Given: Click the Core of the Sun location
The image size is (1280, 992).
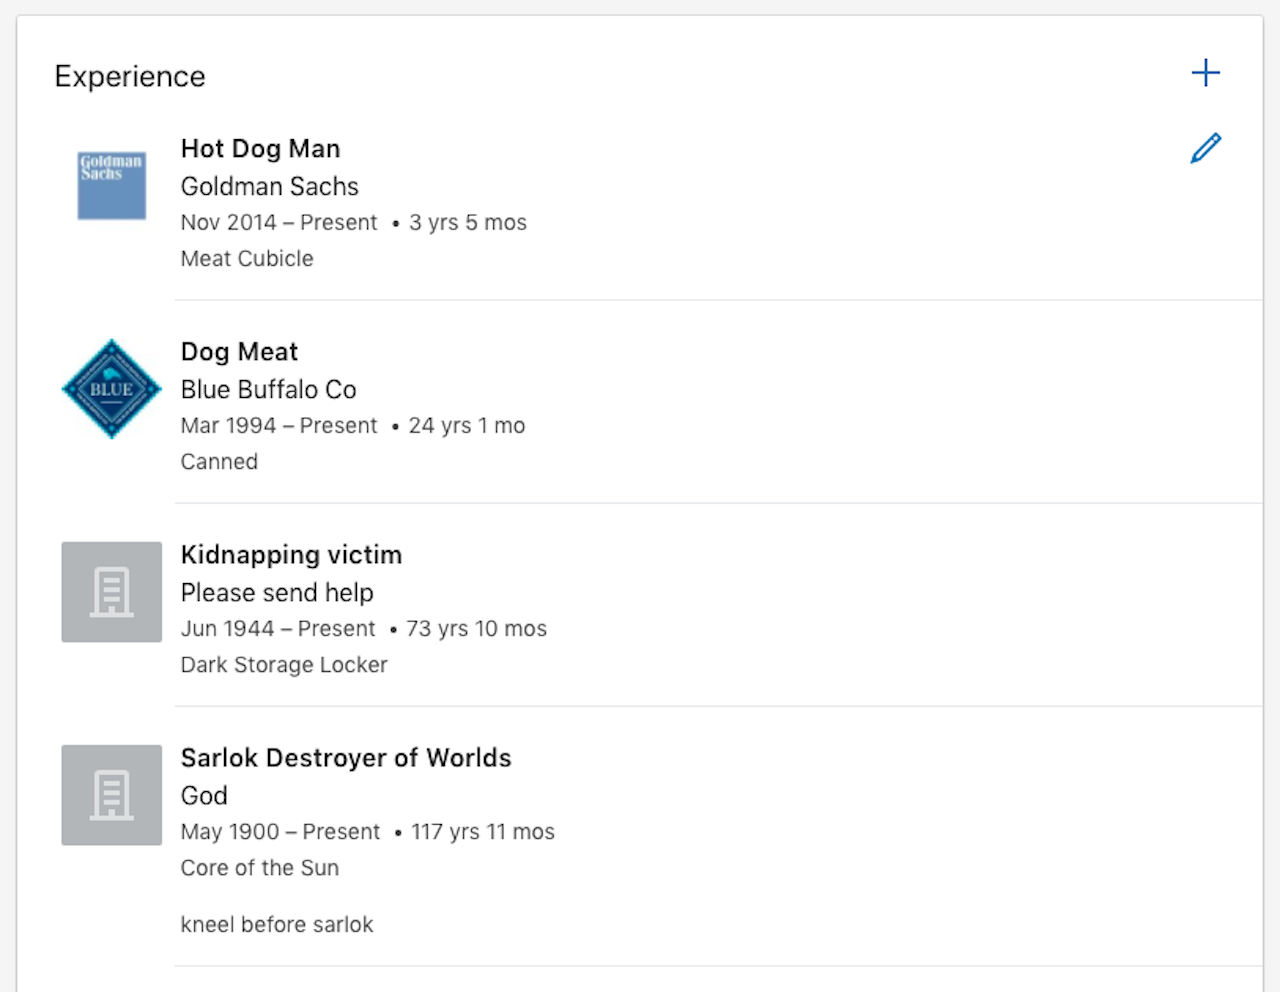Looking at the screenshot, I should (x=259, y=868).
